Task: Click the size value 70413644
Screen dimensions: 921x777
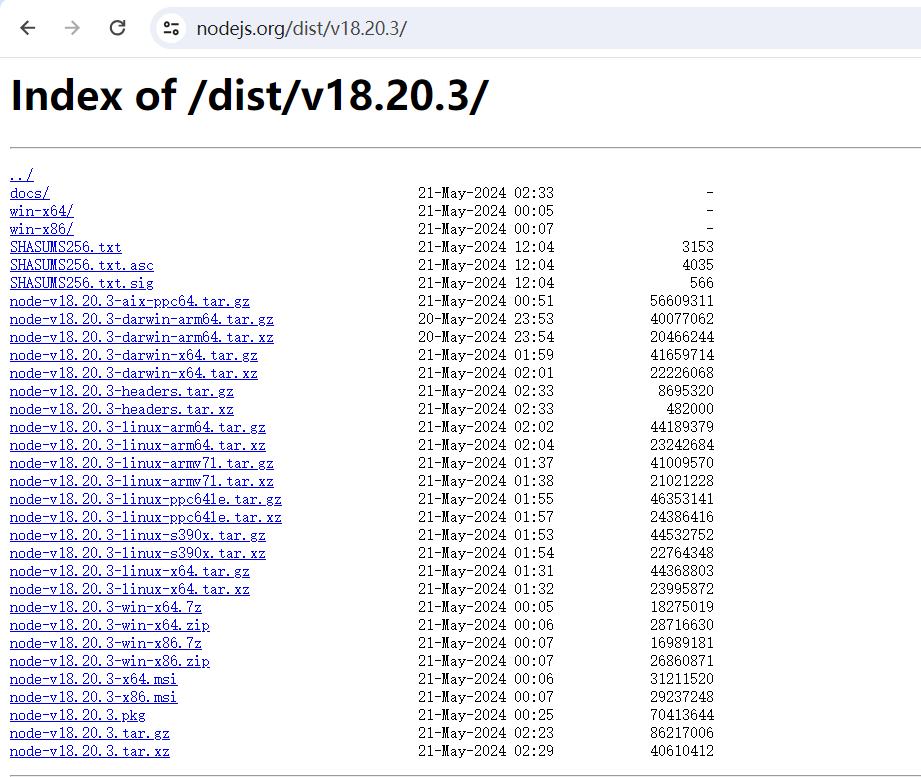Action: [682, 715]
